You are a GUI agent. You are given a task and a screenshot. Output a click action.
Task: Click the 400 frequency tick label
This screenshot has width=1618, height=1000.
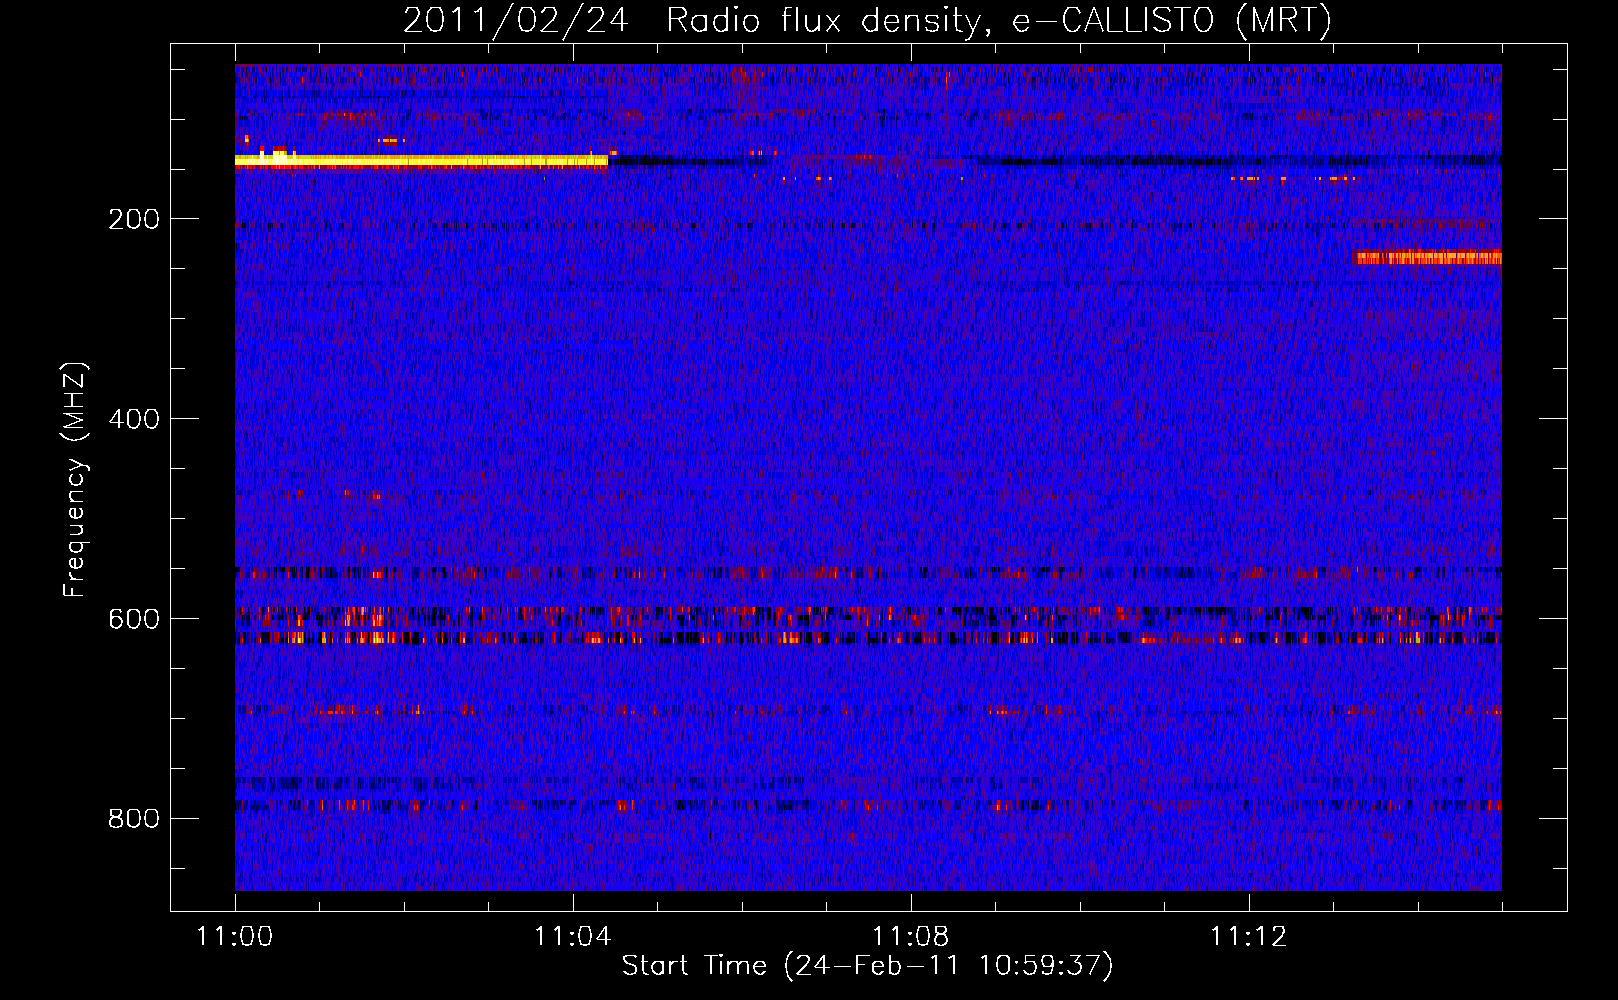point(134,419)
